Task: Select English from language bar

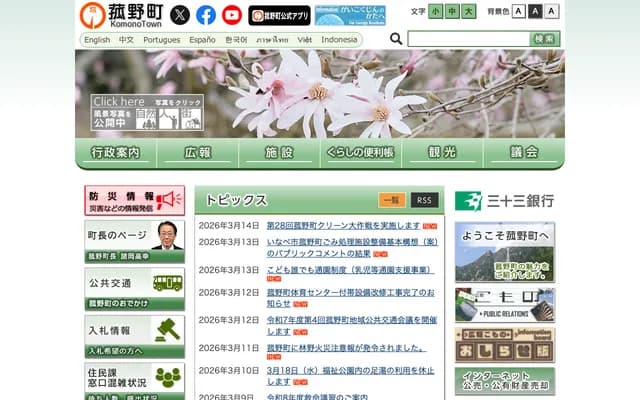Action: 97,40
